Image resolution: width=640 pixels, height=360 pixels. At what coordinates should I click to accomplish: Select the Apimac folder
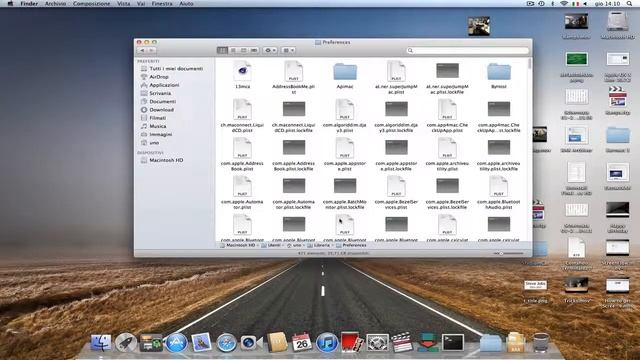click(345, 71)
